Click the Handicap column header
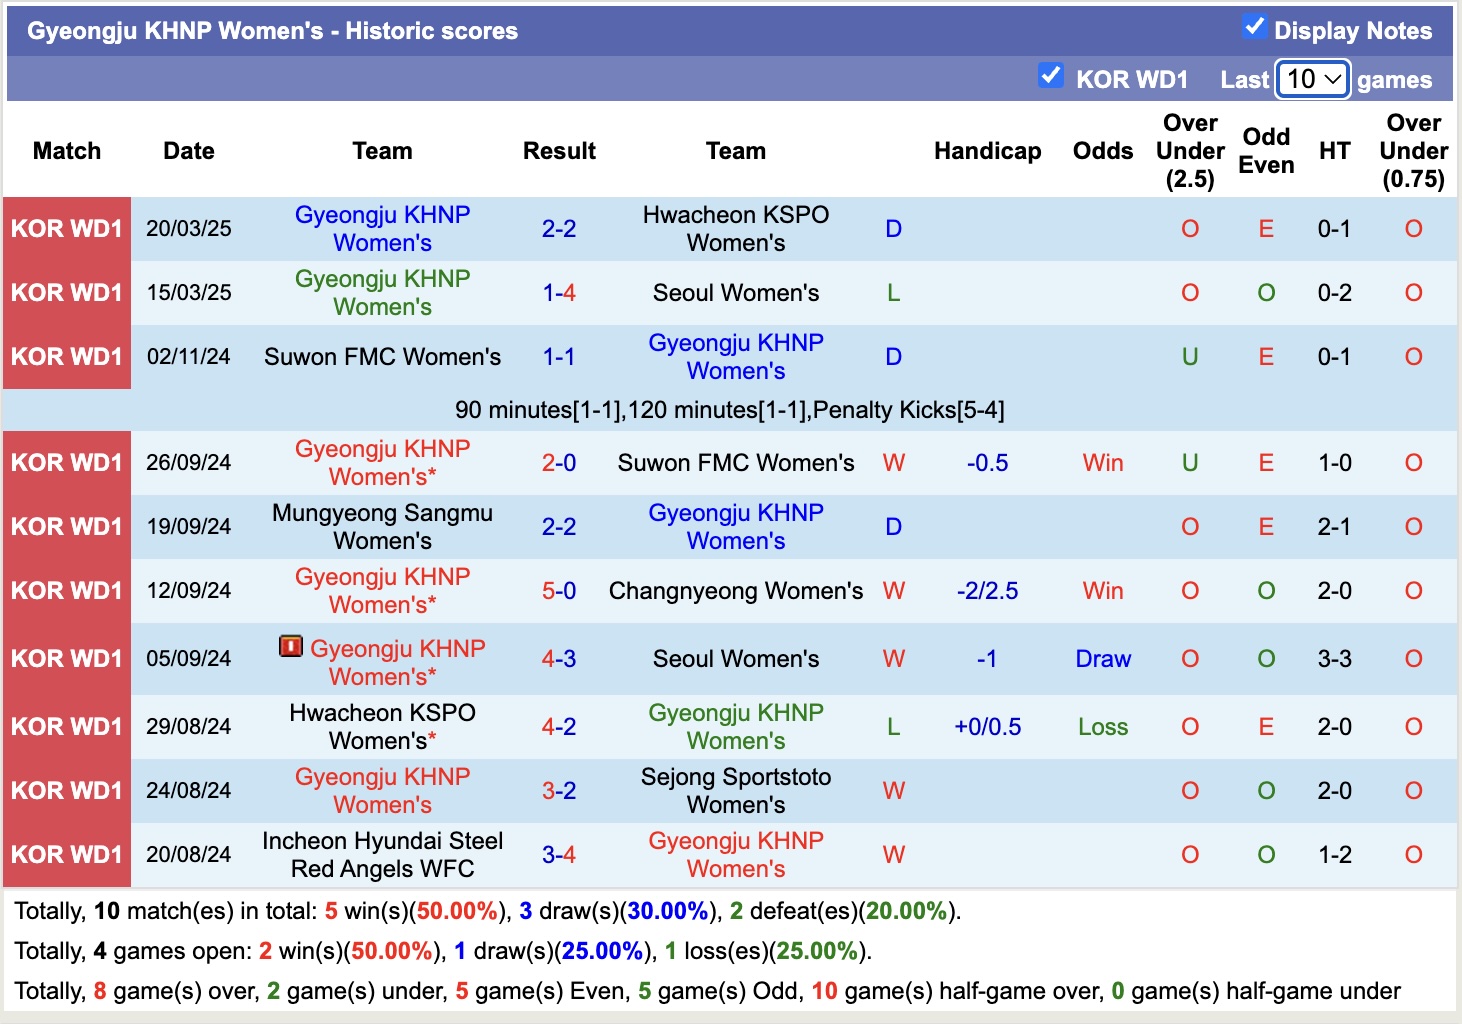This screenshot has width=1462, height=1024. click(987, 151)
